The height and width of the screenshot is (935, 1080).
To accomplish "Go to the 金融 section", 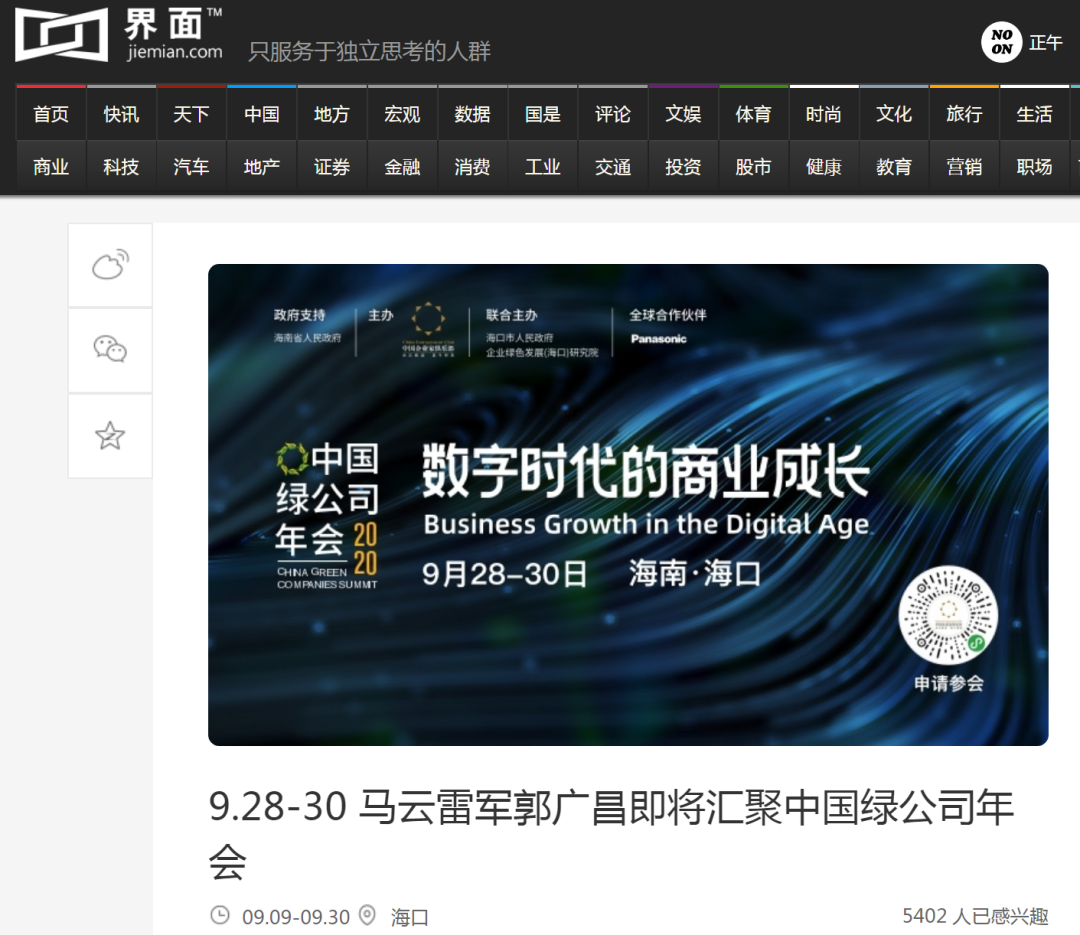I will click(402, 167).
